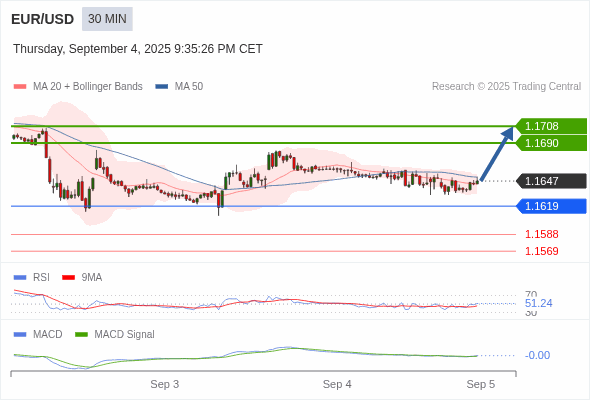Click the 9MA legend red marker
Viewport: 590px width, 400px height.
point(68,278)
